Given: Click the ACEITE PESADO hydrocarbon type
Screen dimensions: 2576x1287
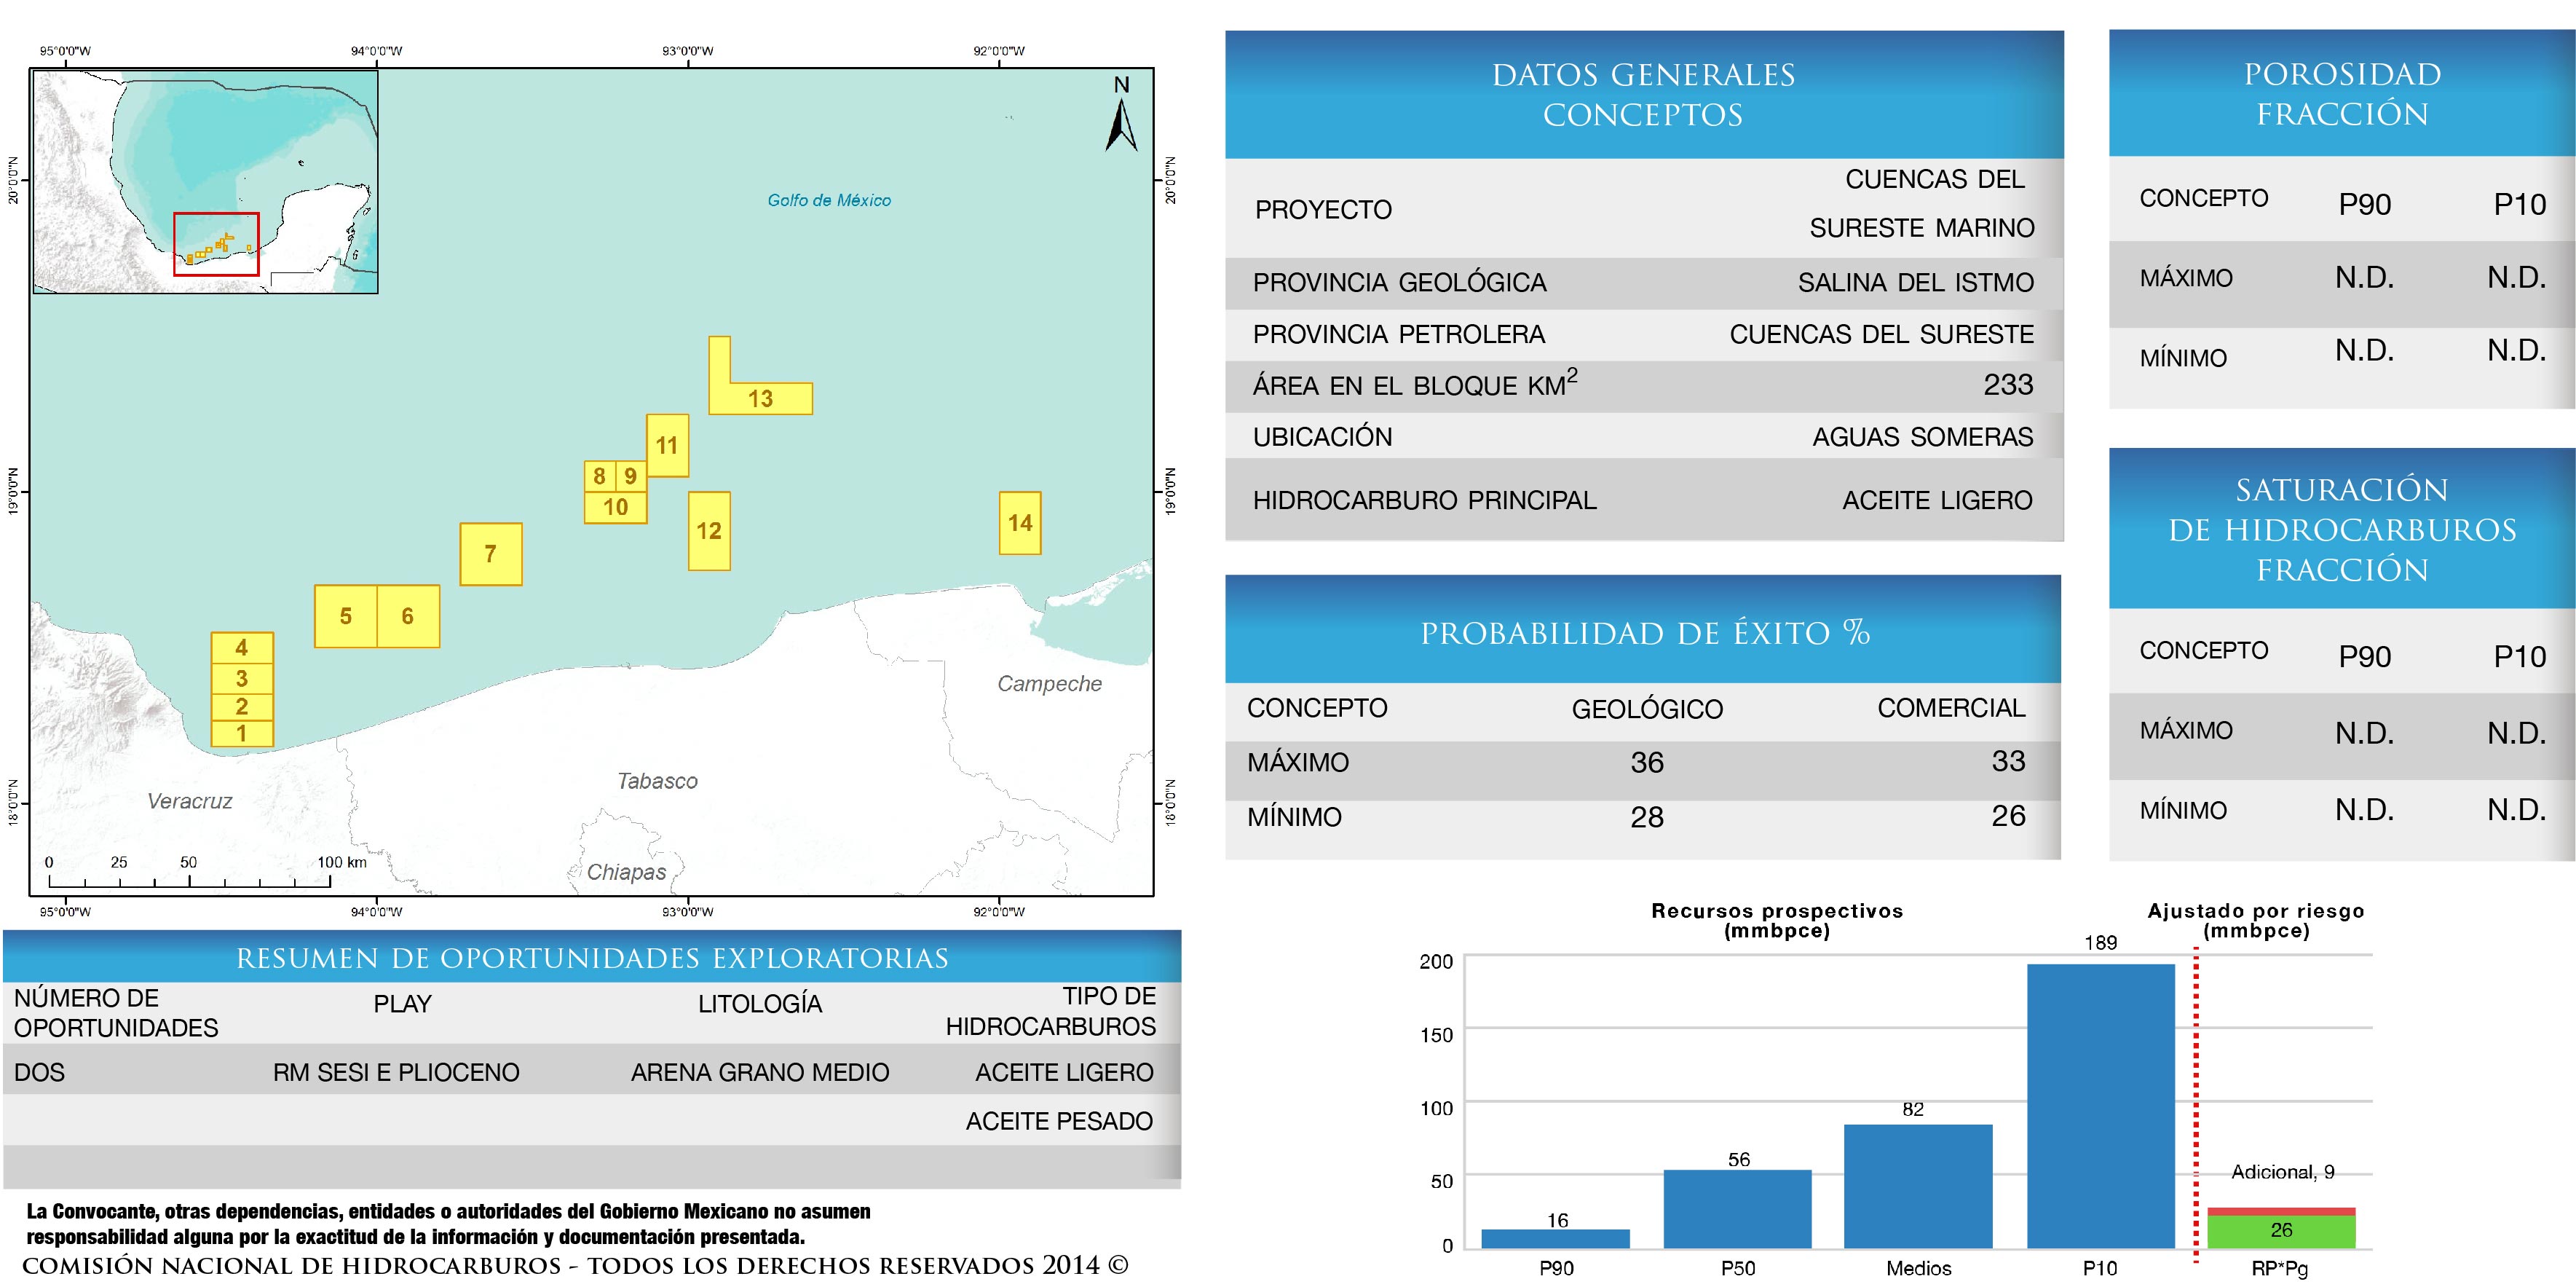Looking at the screenshot, I should (x=1059, y=1122).
